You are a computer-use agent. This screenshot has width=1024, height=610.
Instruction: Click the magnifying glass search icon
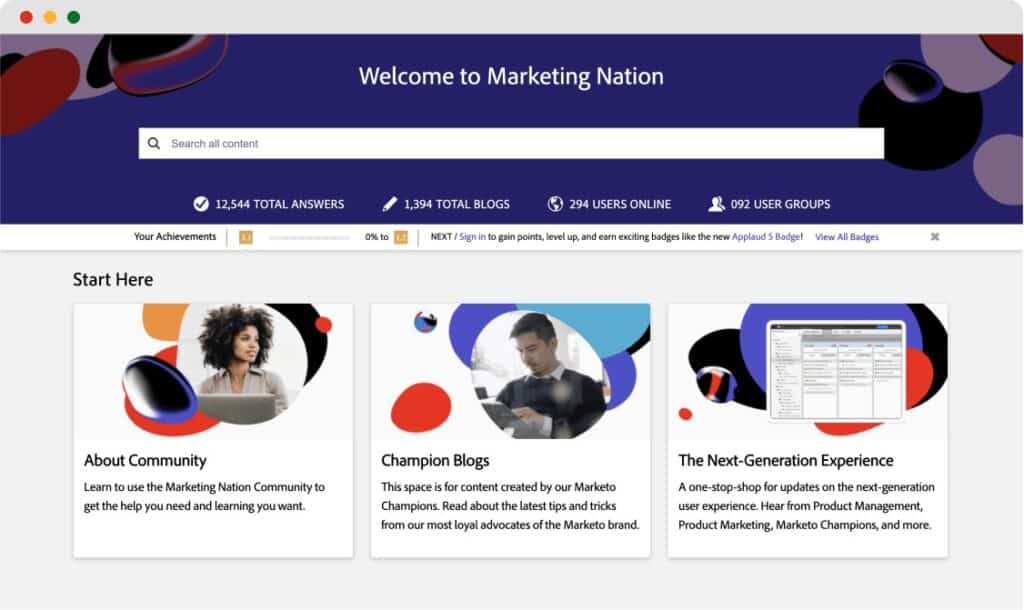pos(154,143)
